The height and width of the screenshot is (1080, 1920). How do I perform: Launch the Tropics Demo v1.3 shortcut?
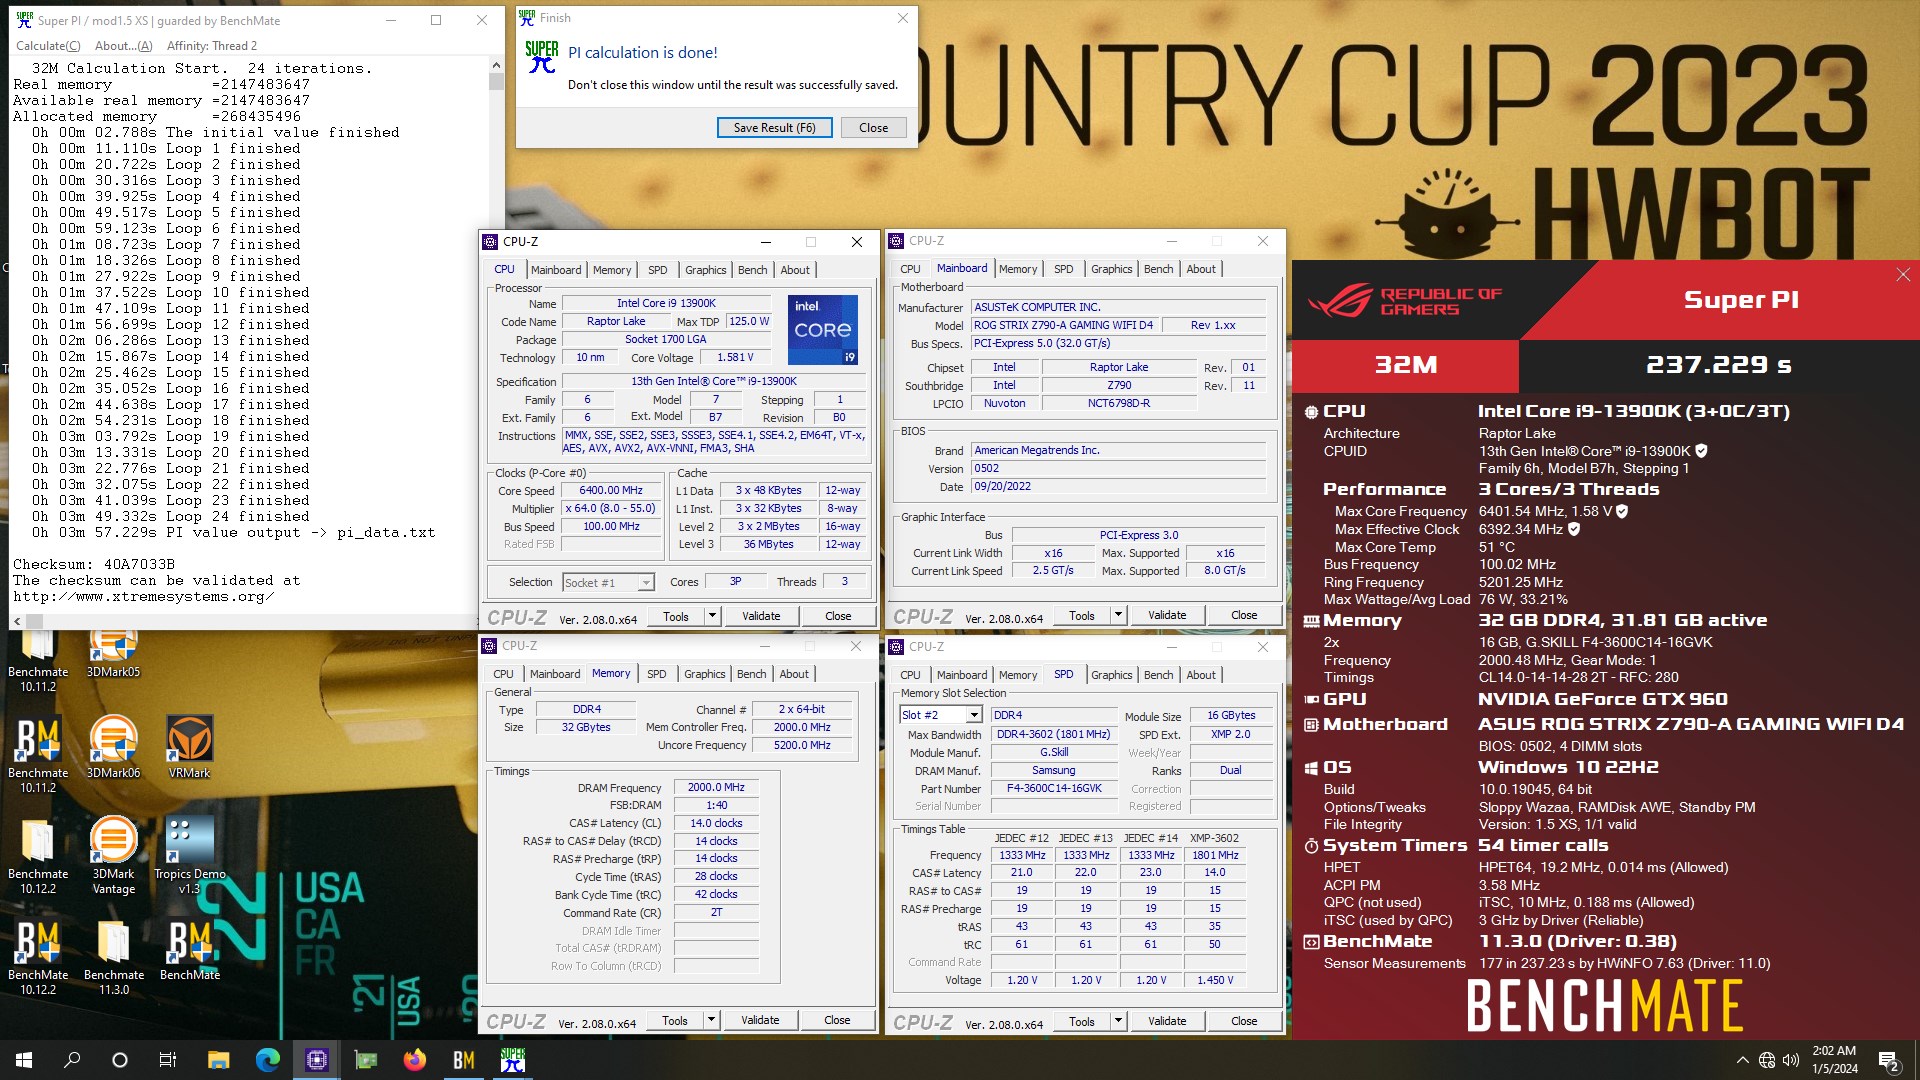pyautogui.click(x=189, y=855)
